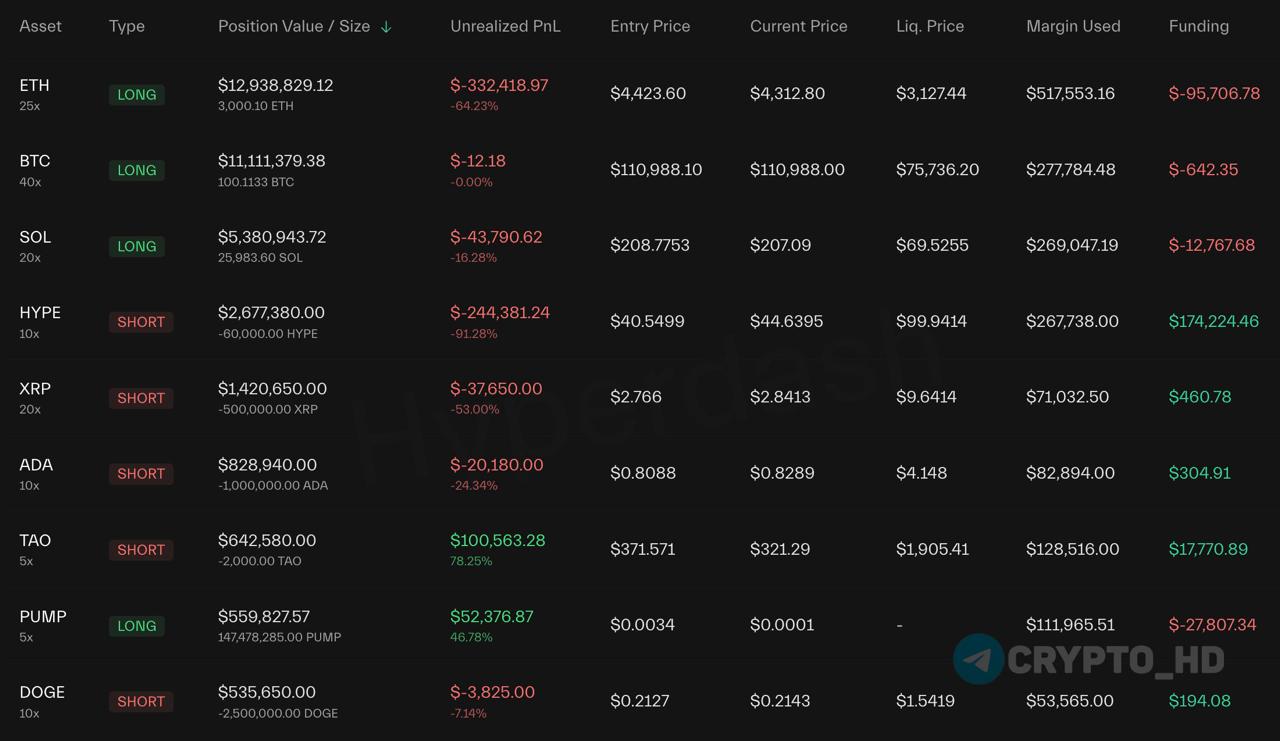
Task: Sort by the Unrealized PnL column header
Action: click(x=505, y=26)
